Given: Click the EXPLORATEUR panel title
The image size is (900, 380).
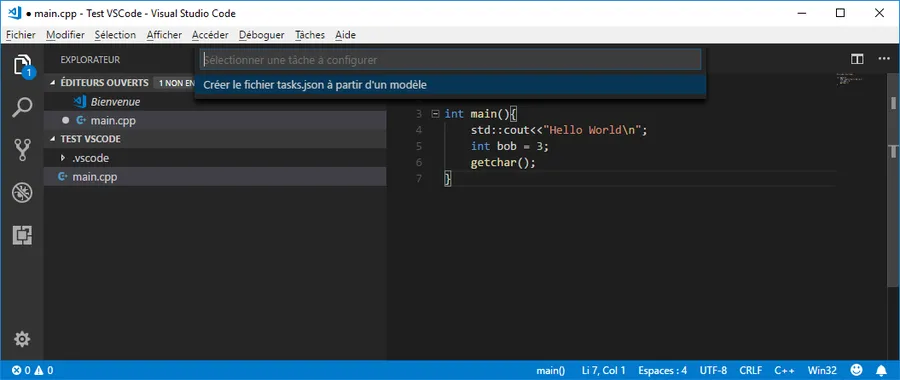Looking at the screenshot, I should 90,60.
